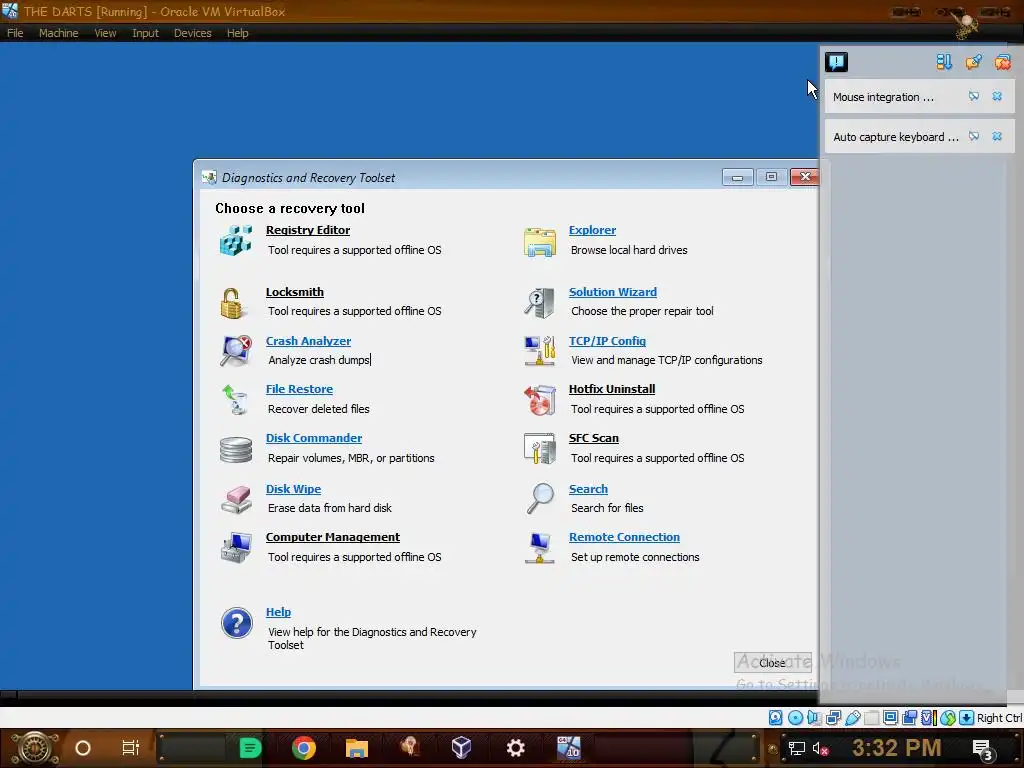Dismiss the Mouse integration notification
The width and height of the screenshot is (1024, 768).
(x=997, y=97)
